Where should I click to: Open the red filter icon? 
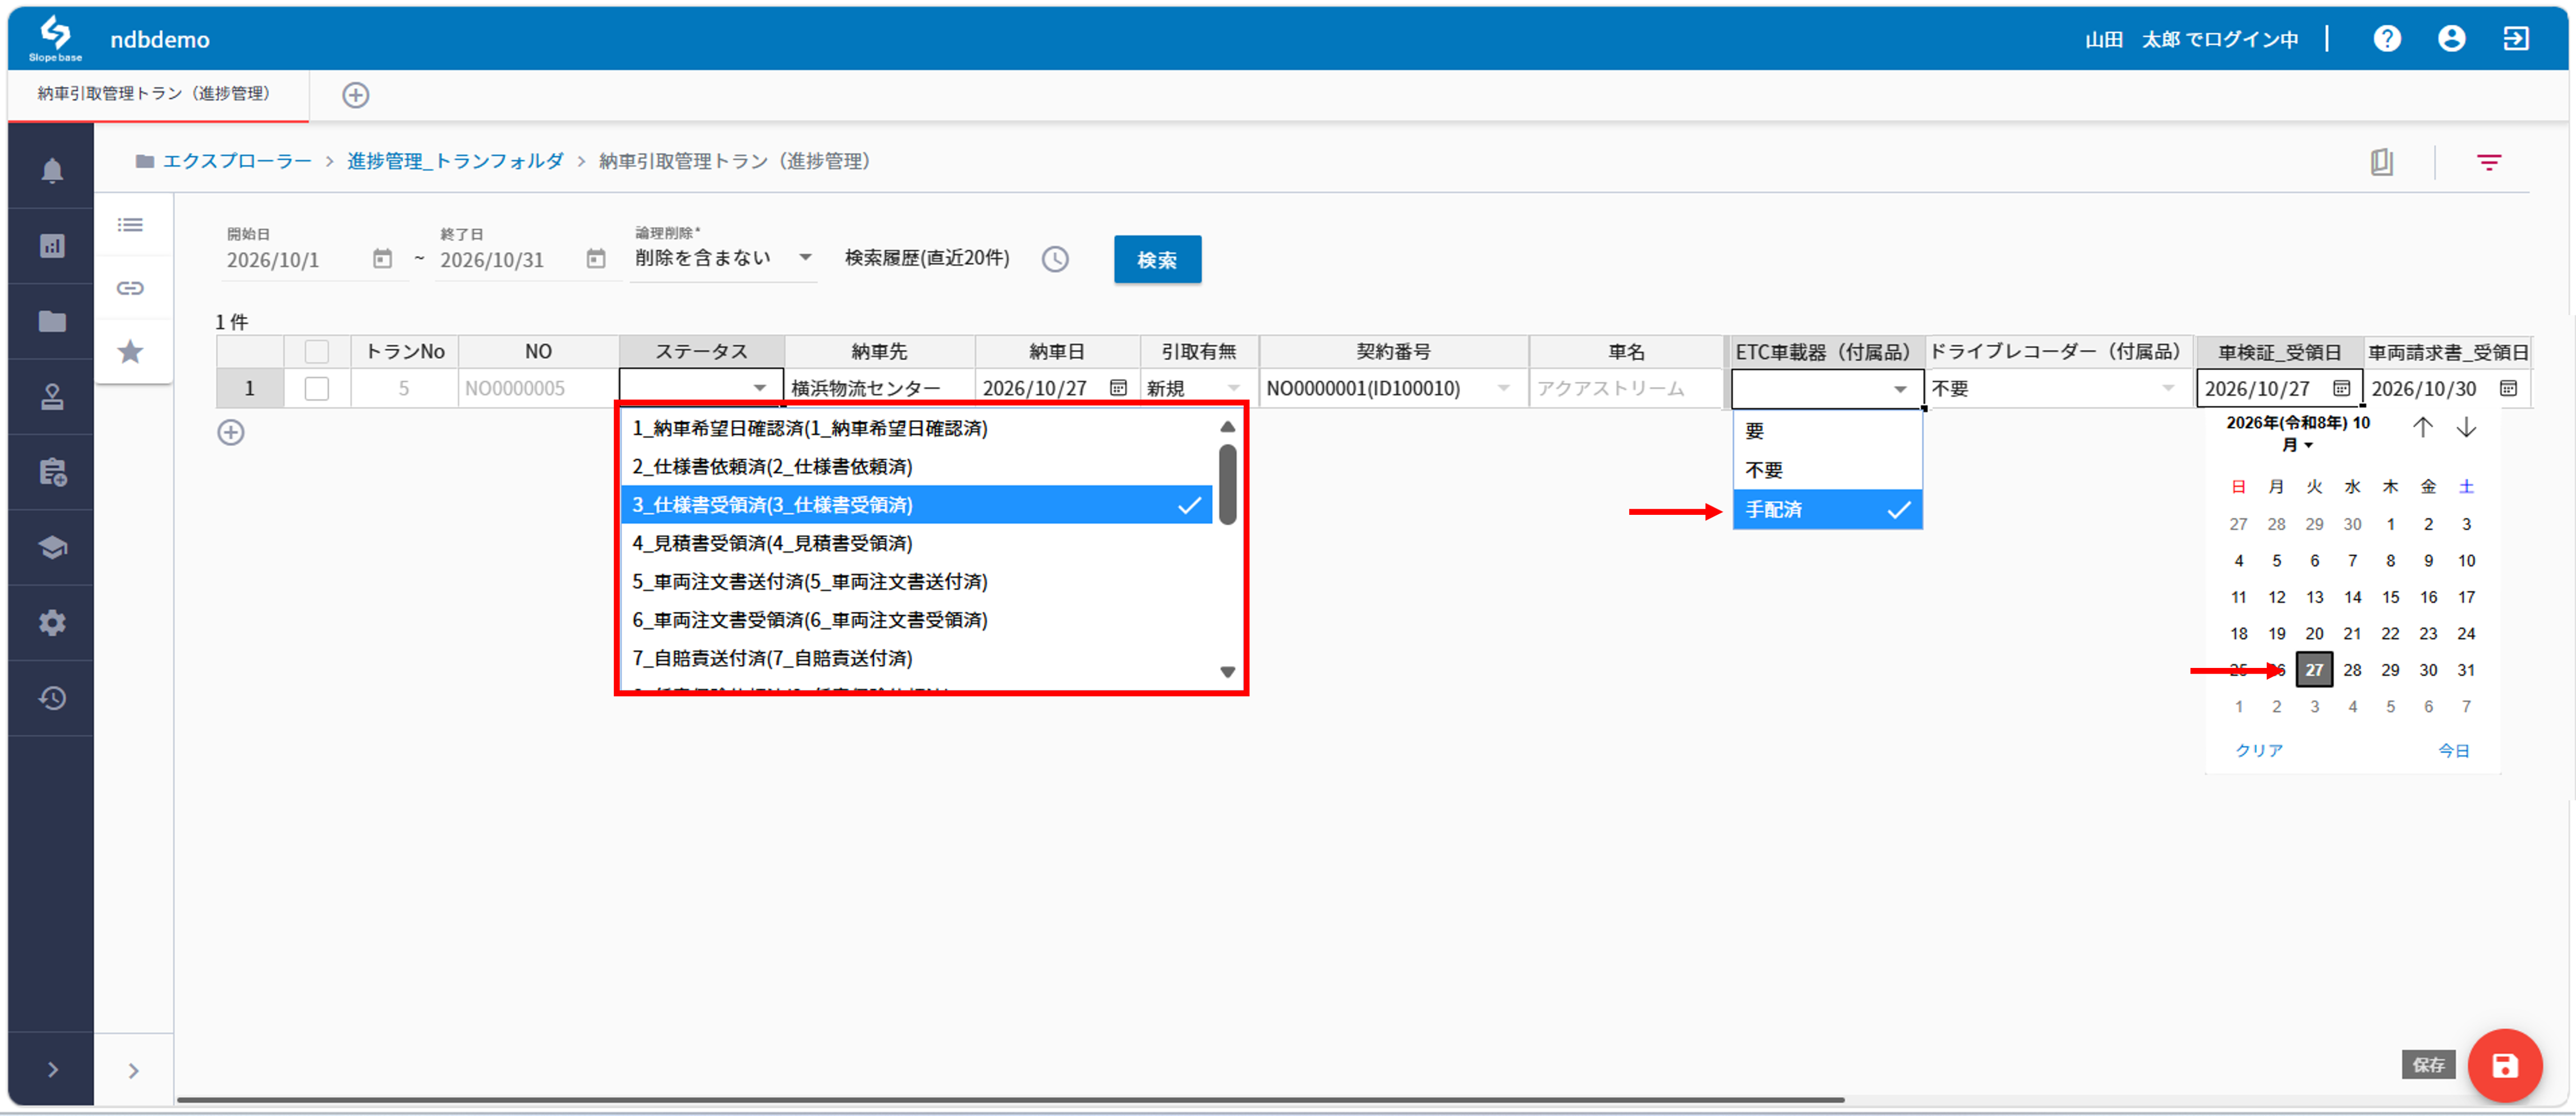2489,162
